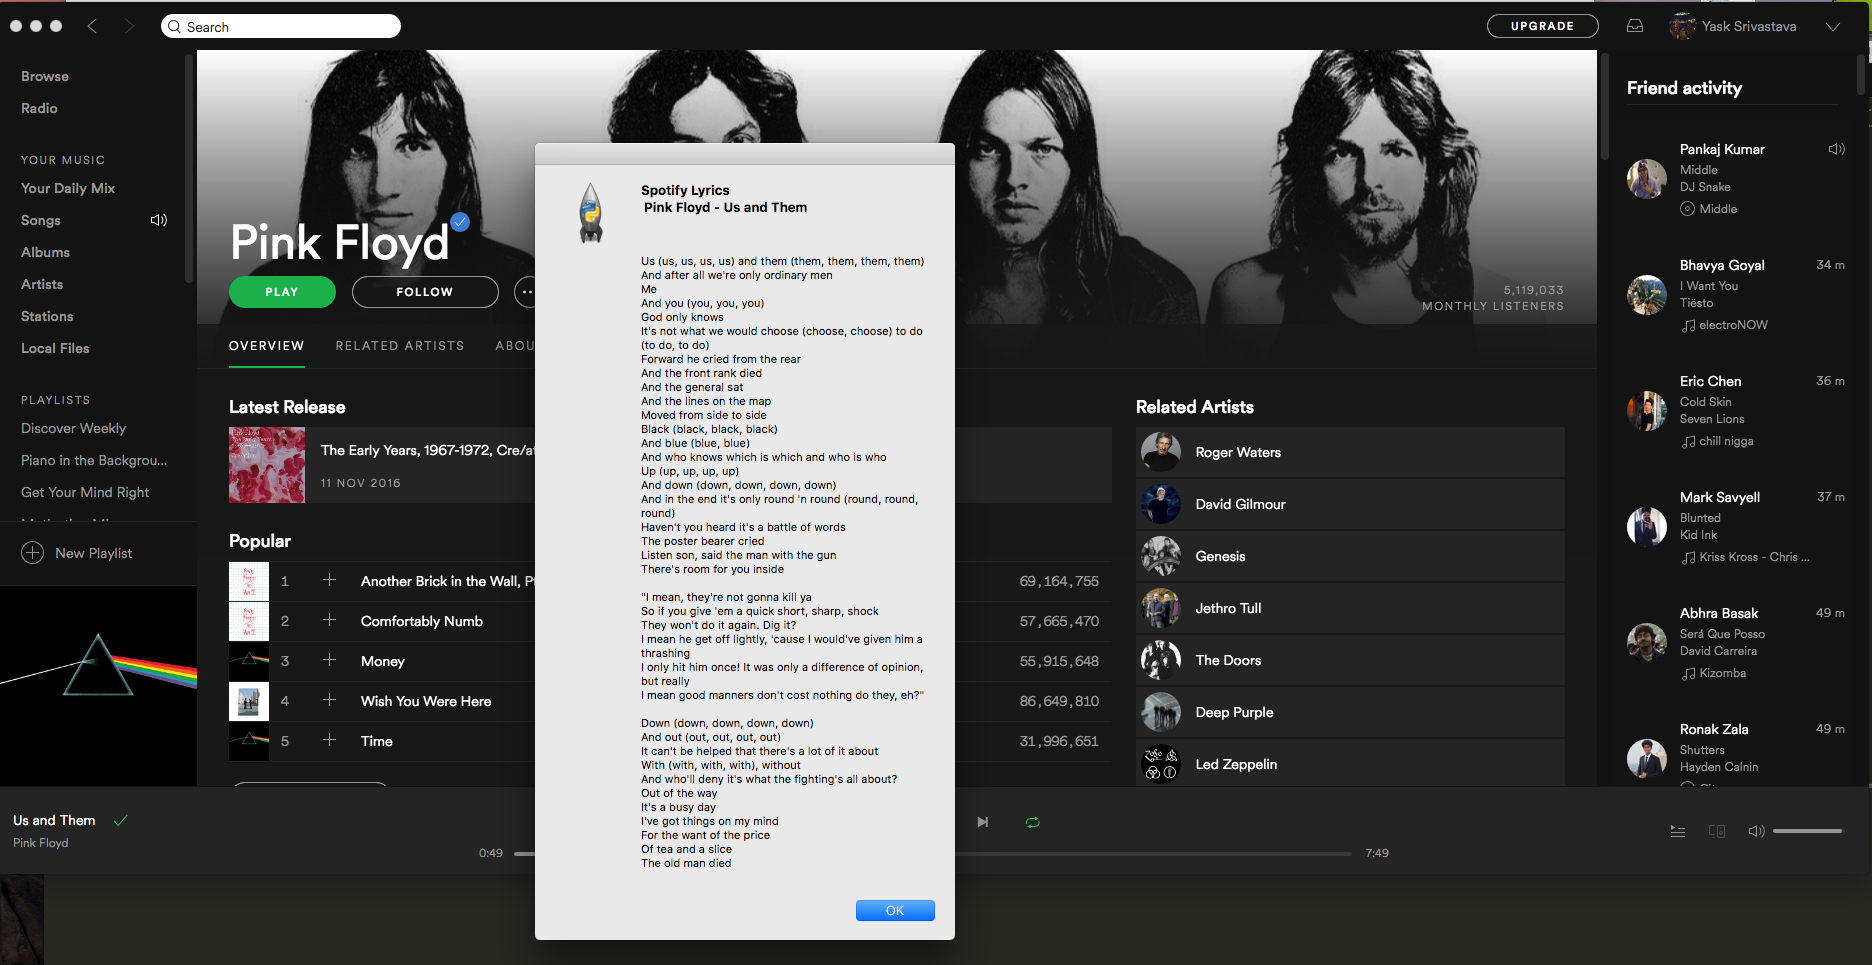Open electroNOW playlist in friend activity
Screen dimensions: 1872x965
pyautogui.click(x=1733, y=325)
